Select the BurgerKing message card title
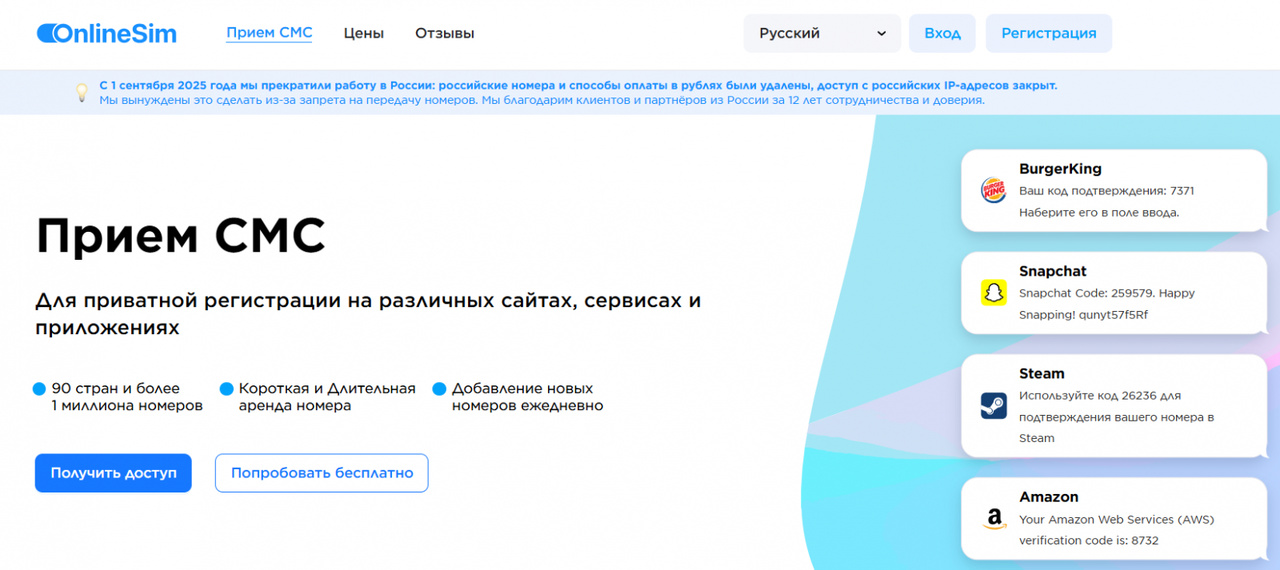 1060,169
